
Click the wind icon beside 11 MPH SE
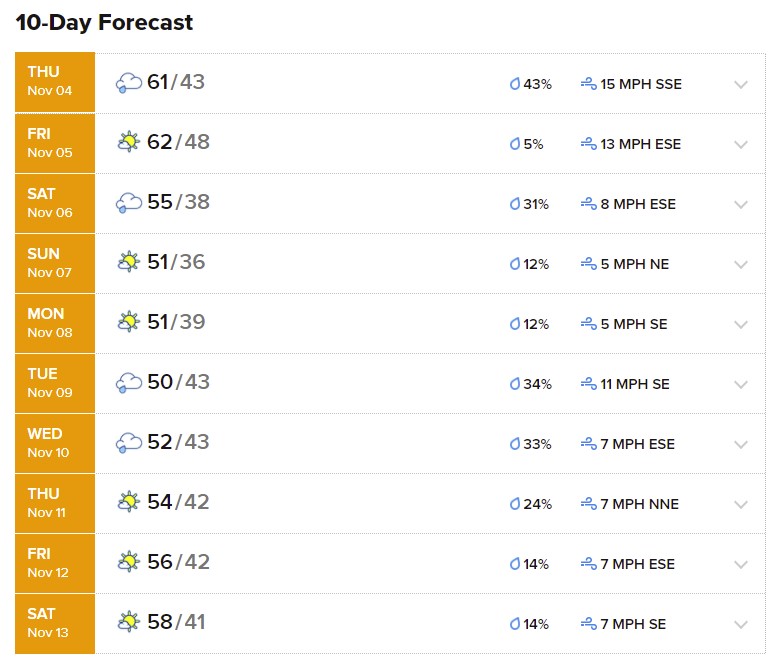coord(589,384)
